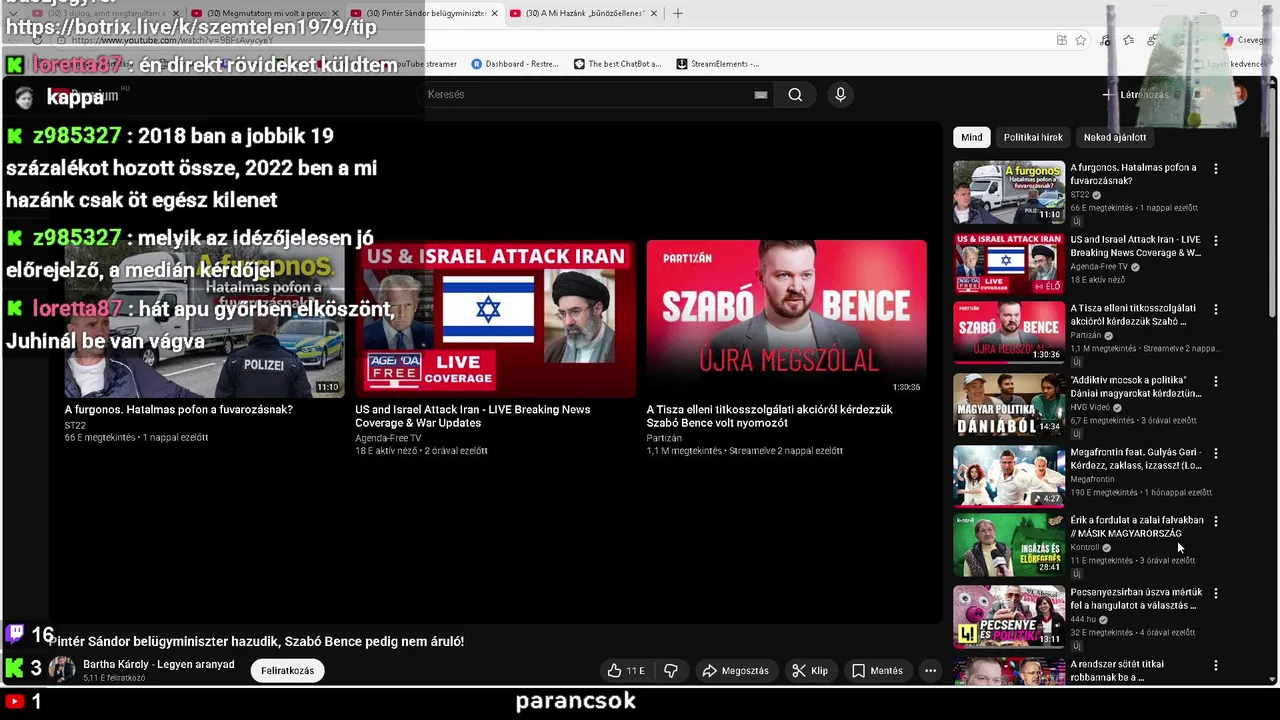The width and height of the screenshot is (1280, 720).
Task: Like the video with thumbs-up 11 E
Action: click(626, 671)
